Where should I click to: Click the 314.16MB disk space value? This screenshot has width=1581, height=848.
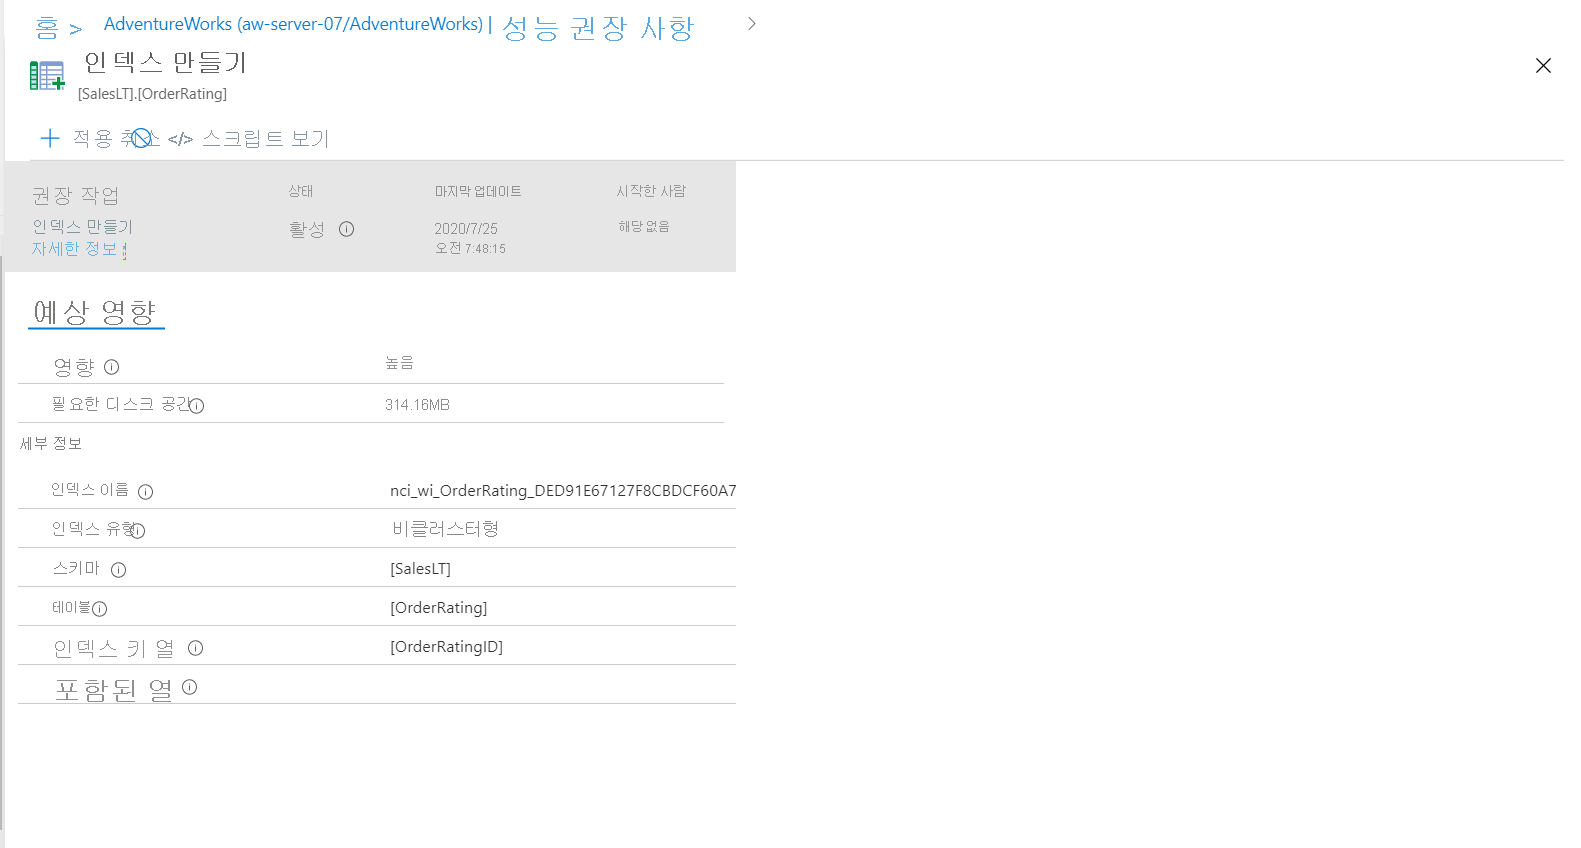coord(417,405)
